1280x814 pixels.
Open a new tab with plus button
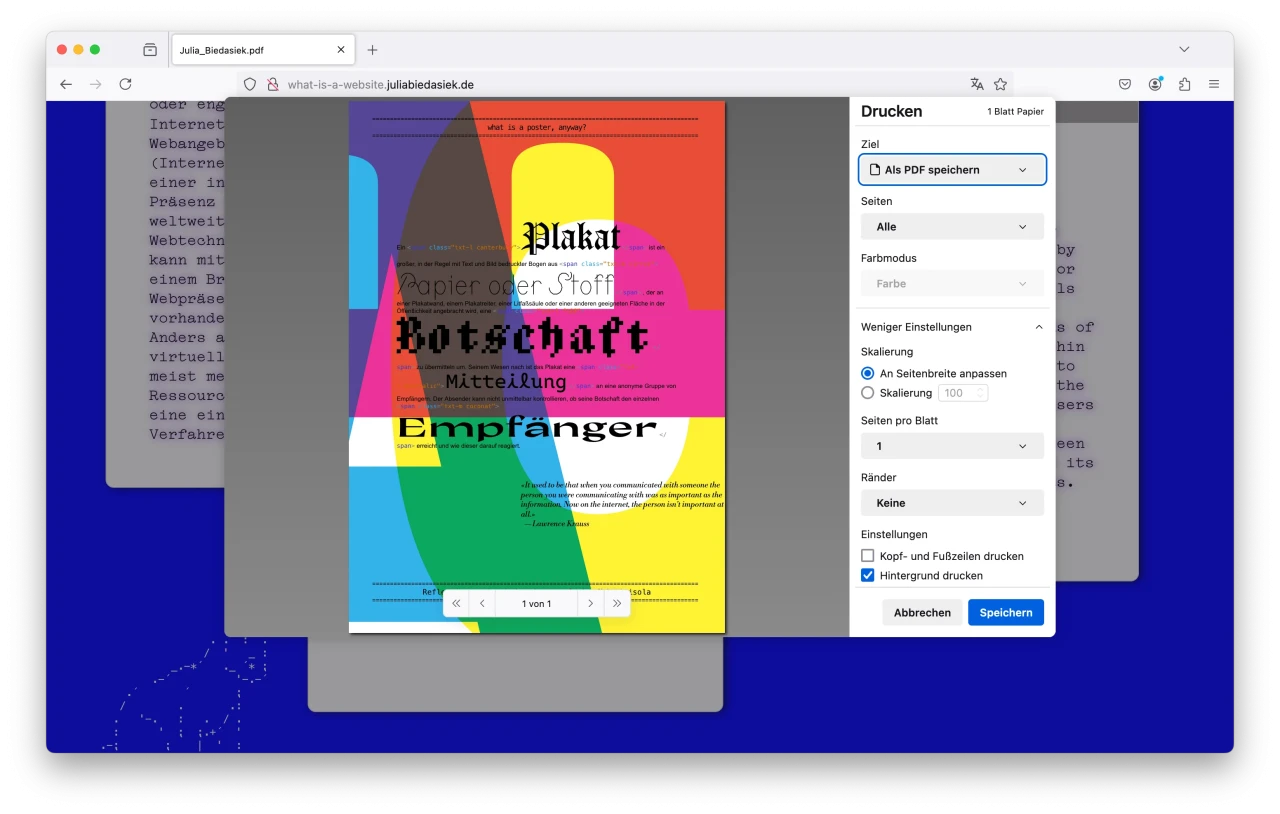point(372,50)
